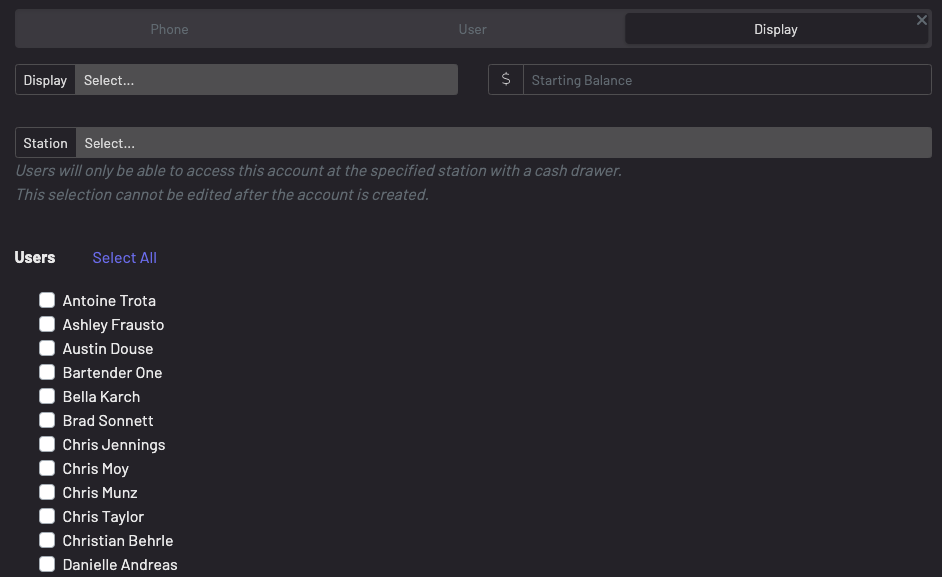The height and width of the screenshot is (577, 942).
Task: Click the dollar sign icon
Action: [x=506, y=80]
